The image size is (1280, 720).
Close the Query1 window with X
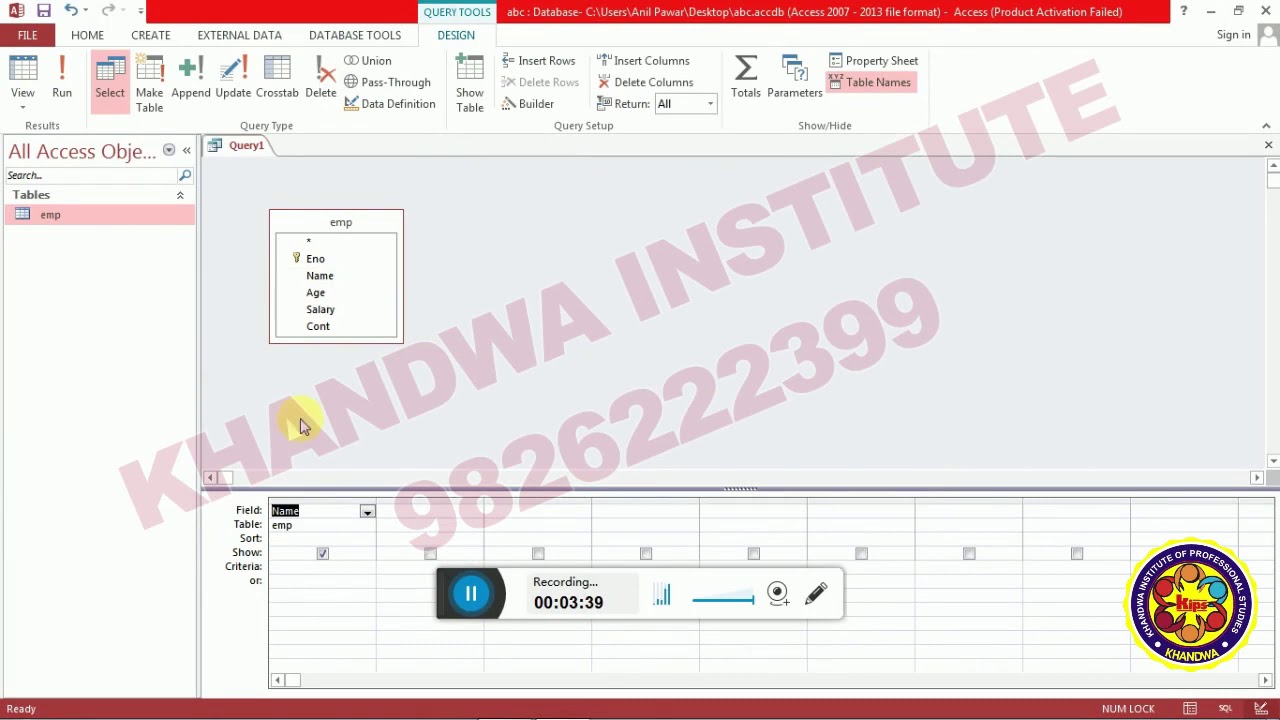coord(1268,146)
